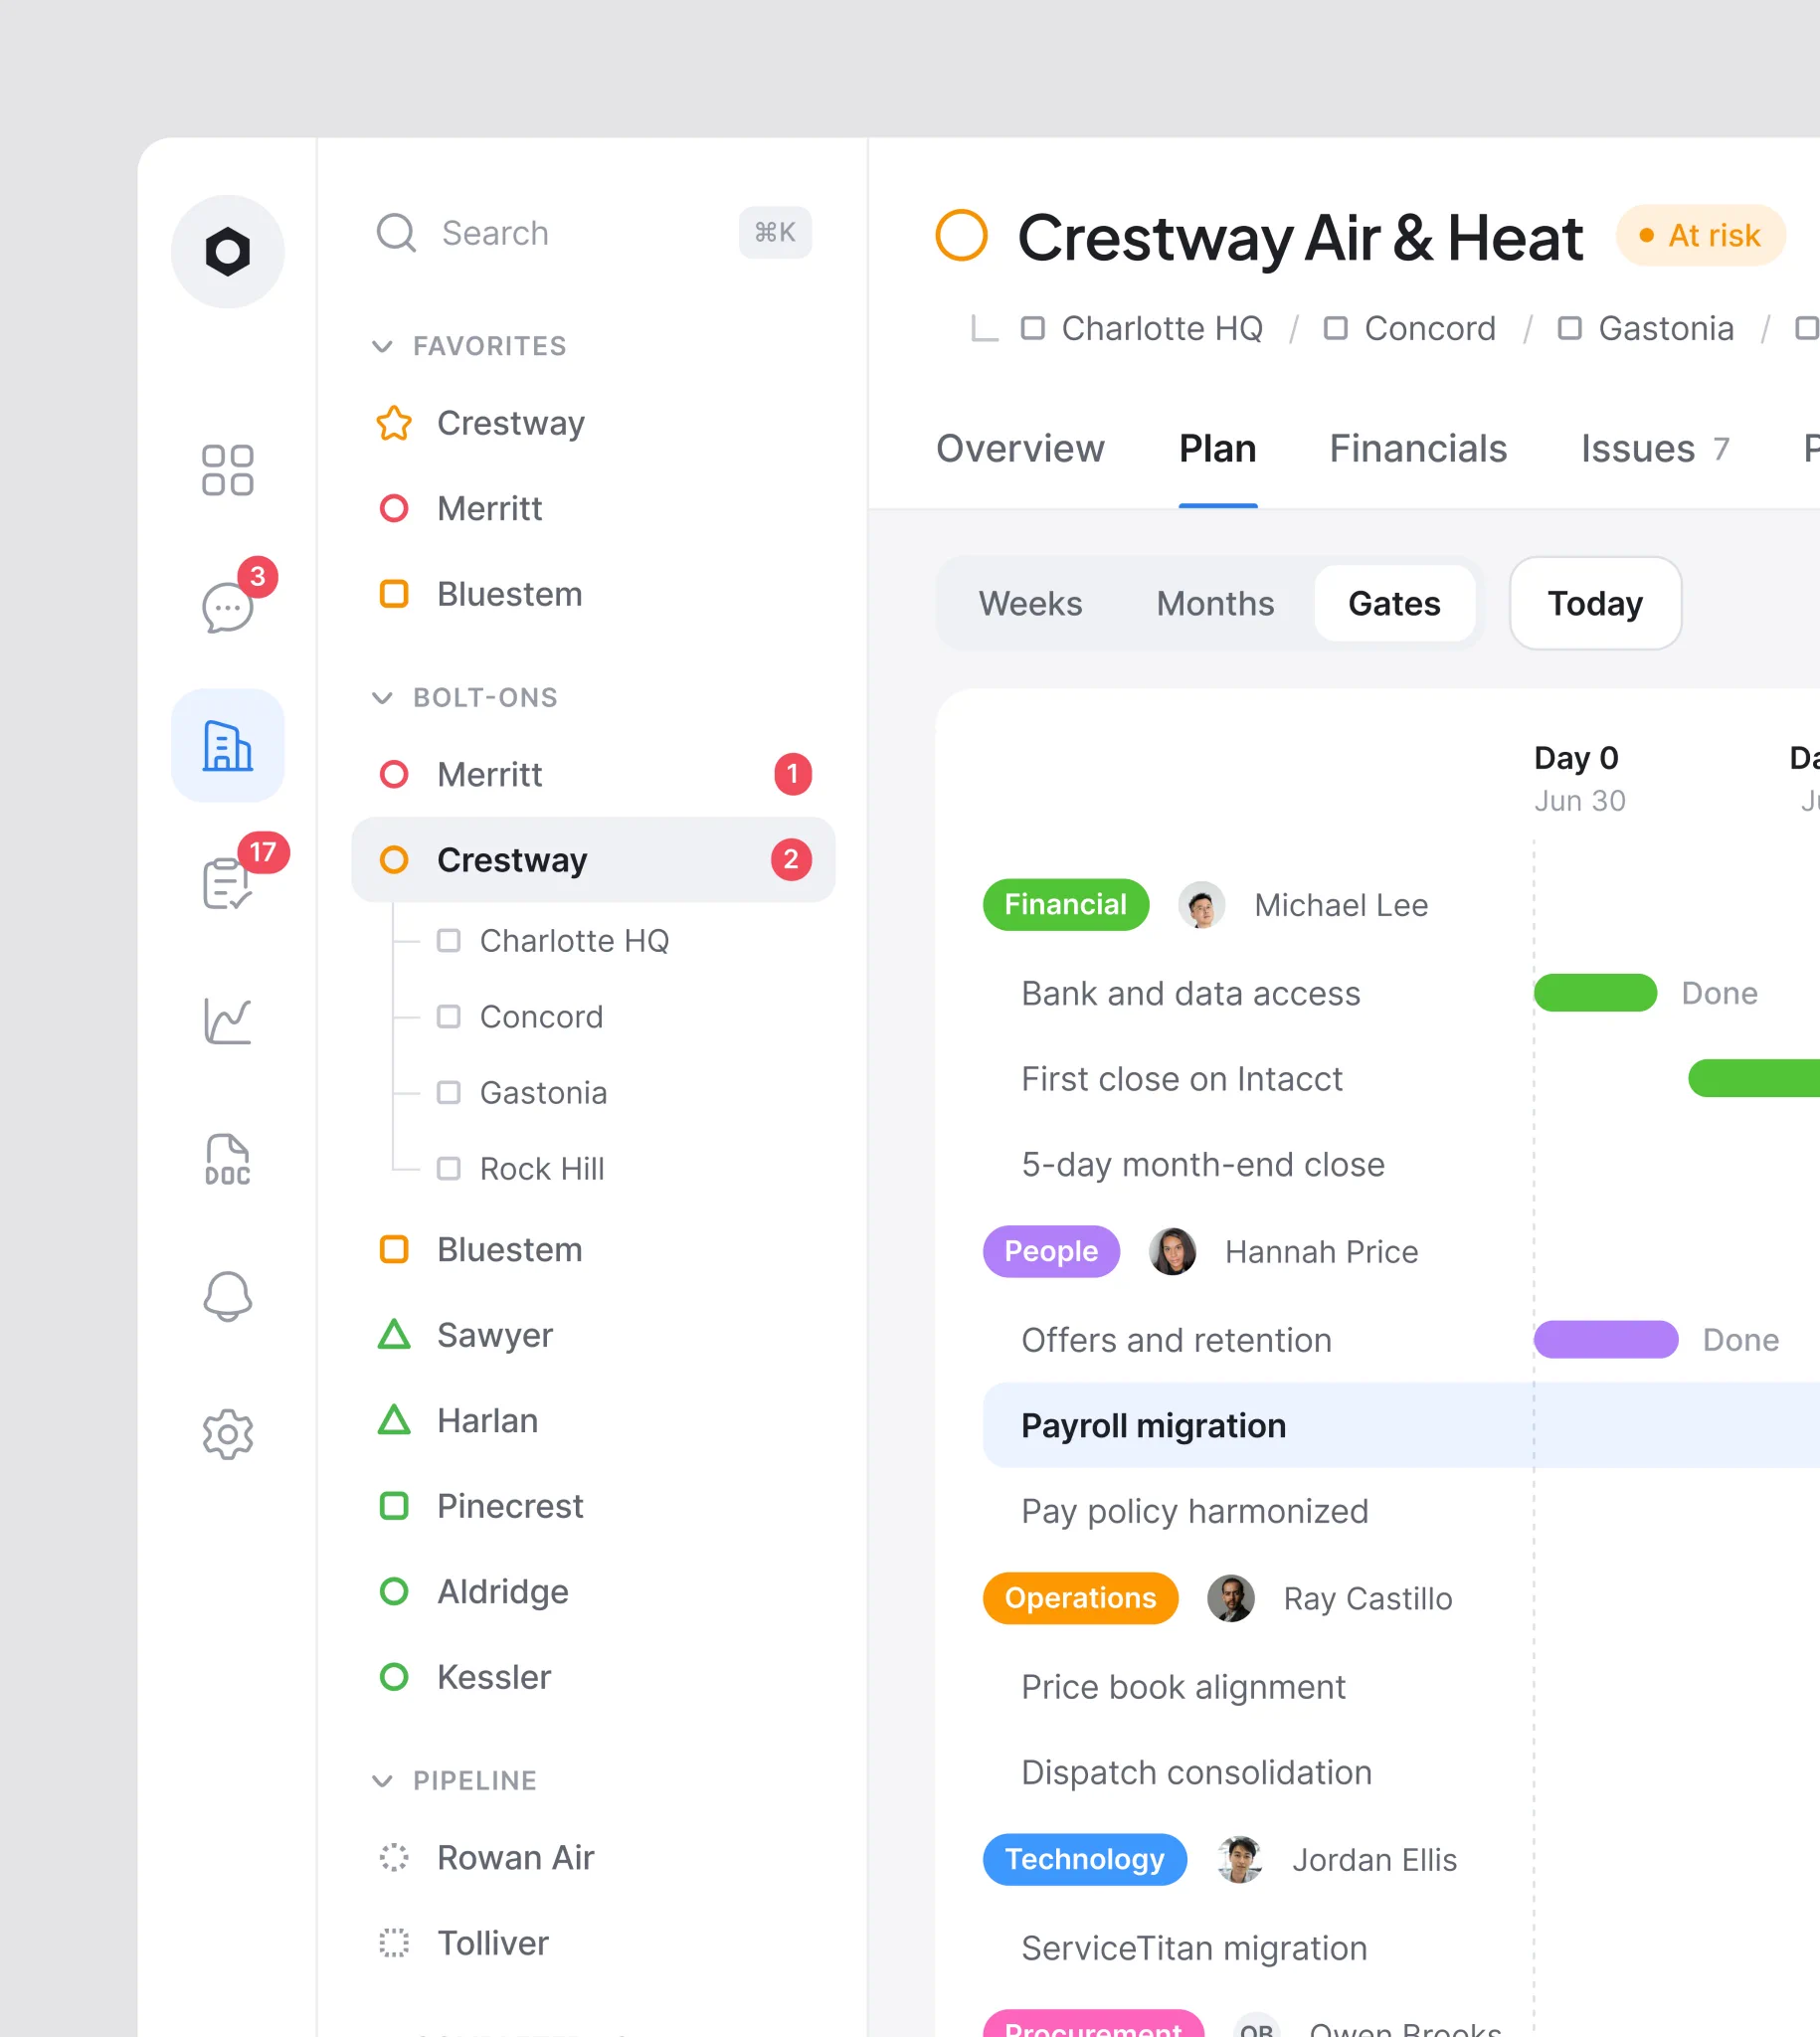Screen dimensions: 1820x2037
Task: Collapse the Favorites section
Action: (x=382, y=346)
